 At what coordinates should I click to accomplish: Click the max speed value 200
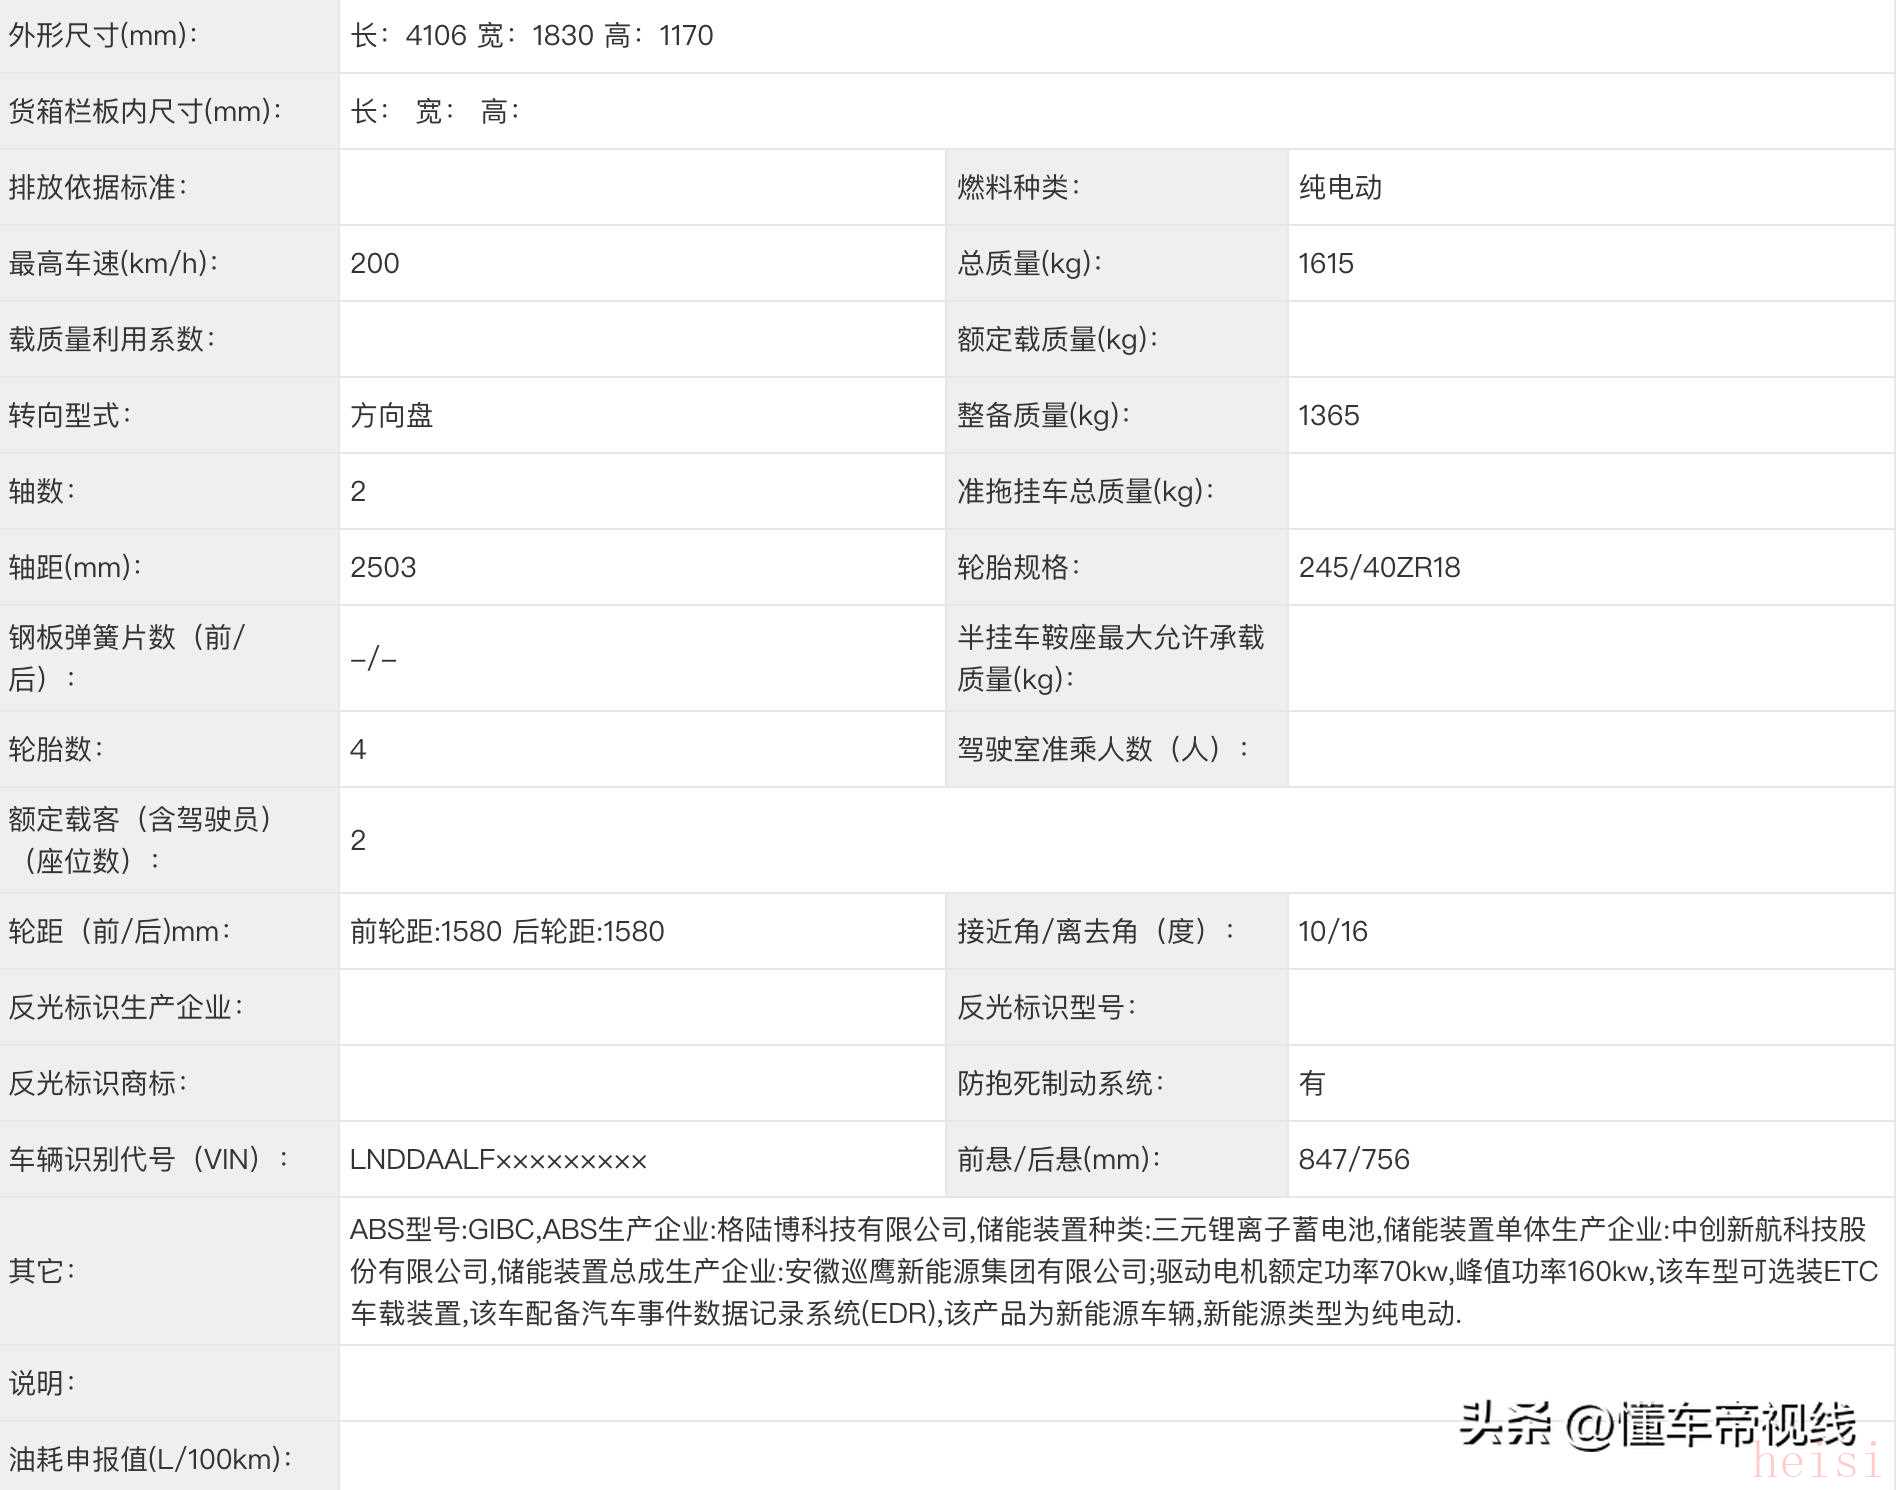(x=375, y=263)
